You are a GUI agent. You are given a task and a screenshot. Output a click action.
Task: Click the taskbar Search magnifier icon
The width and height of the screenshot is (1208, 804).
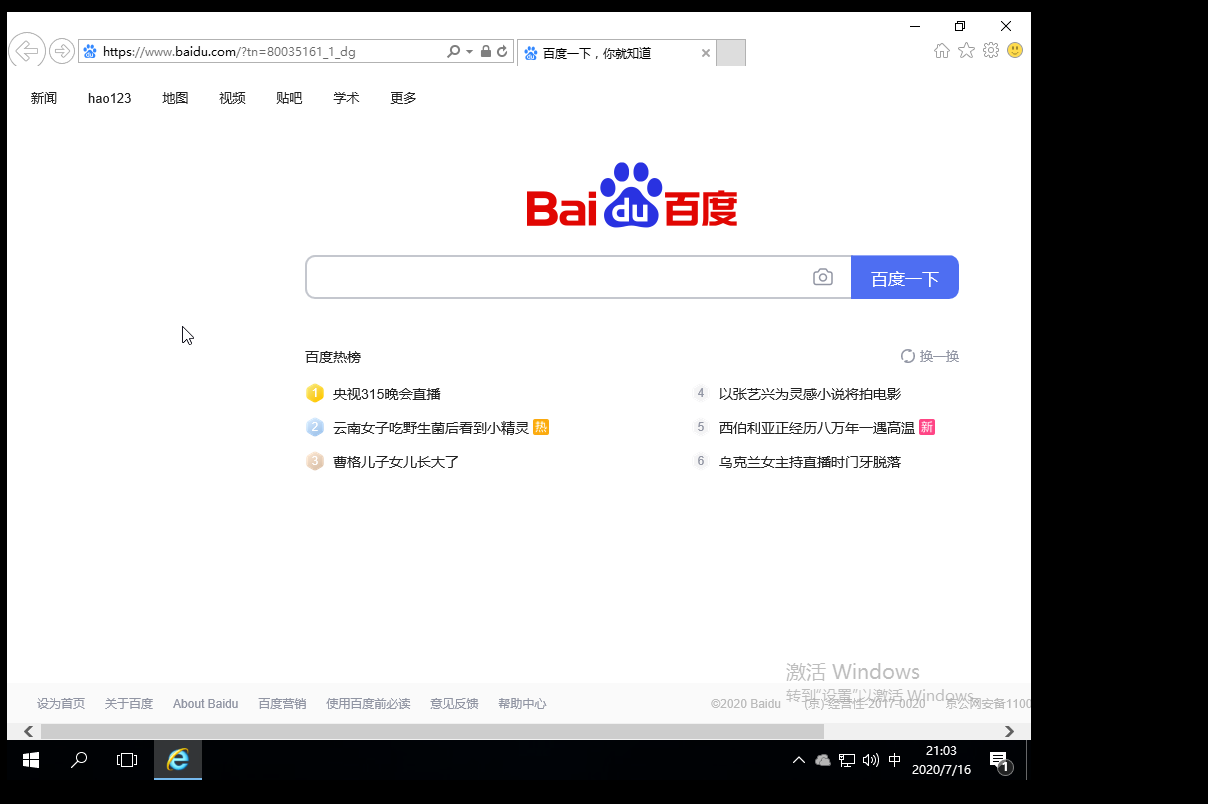click(79, 760)
